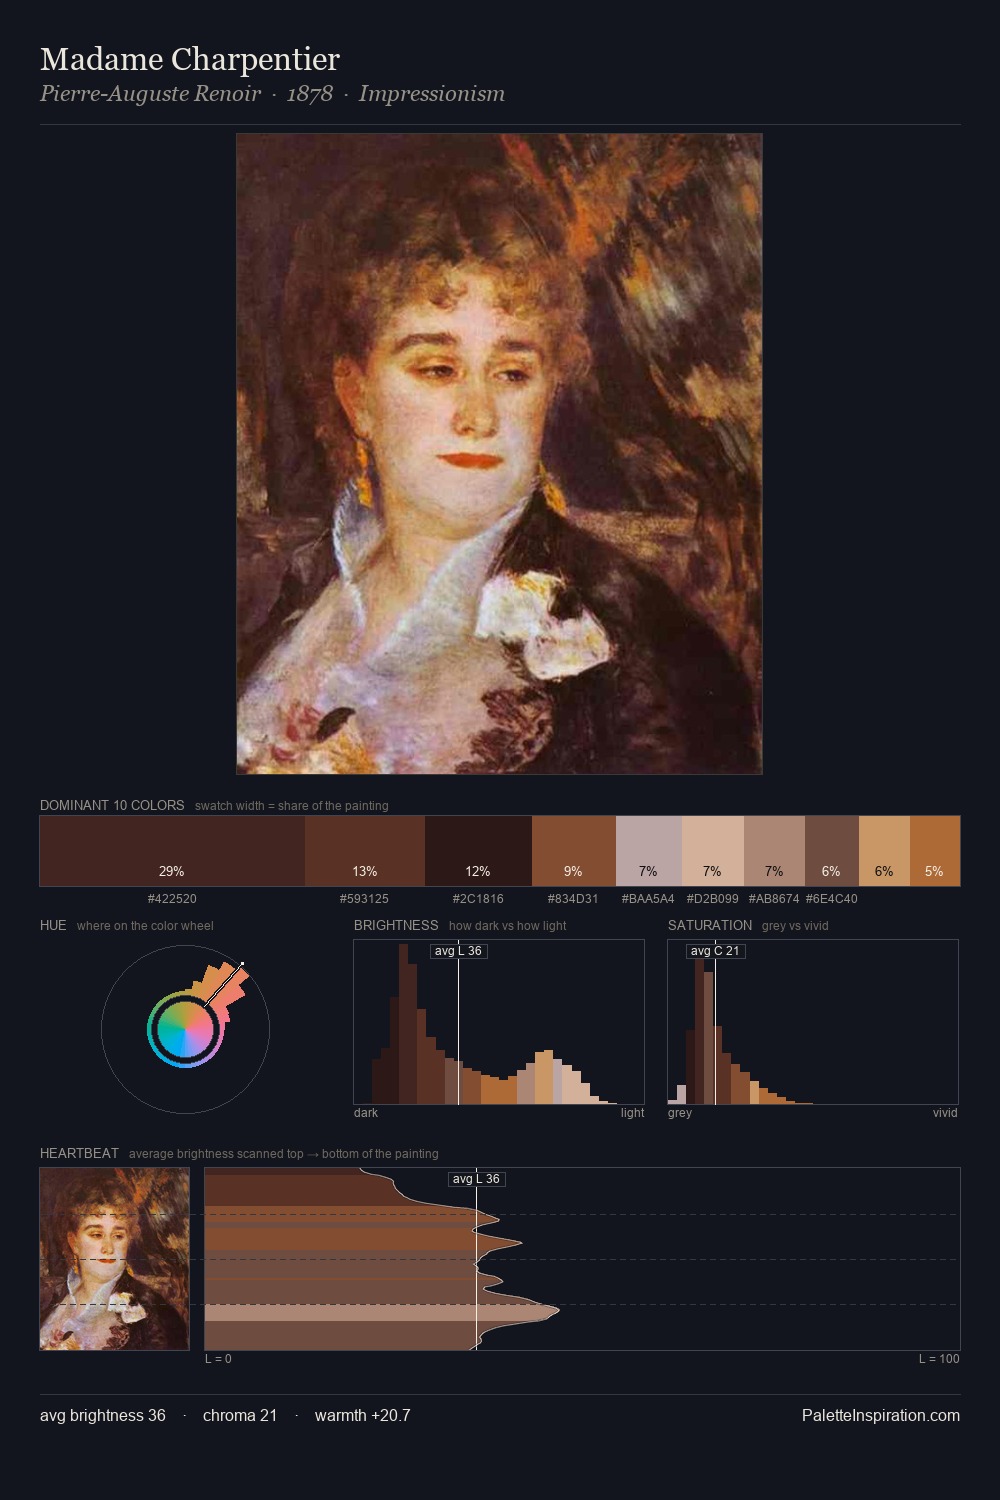1000x1500 pixels.
Task: Click the chroma 21 footer stat
Action: click(240, 1415)
